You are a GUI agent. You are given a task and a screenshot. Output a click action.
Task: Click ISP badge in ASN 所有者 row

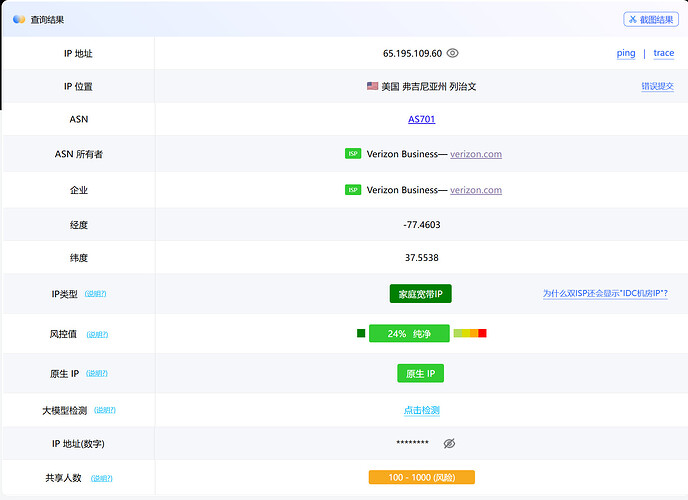point(353,154)
